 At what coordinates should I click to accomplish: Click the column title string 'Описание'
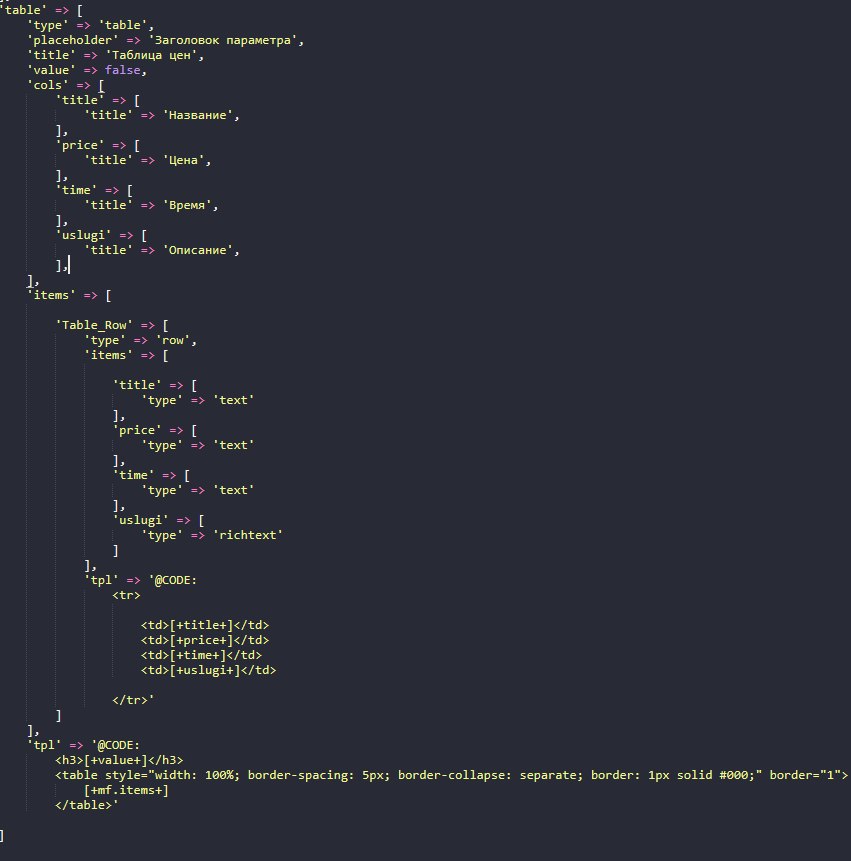click(x=198, y=250)
